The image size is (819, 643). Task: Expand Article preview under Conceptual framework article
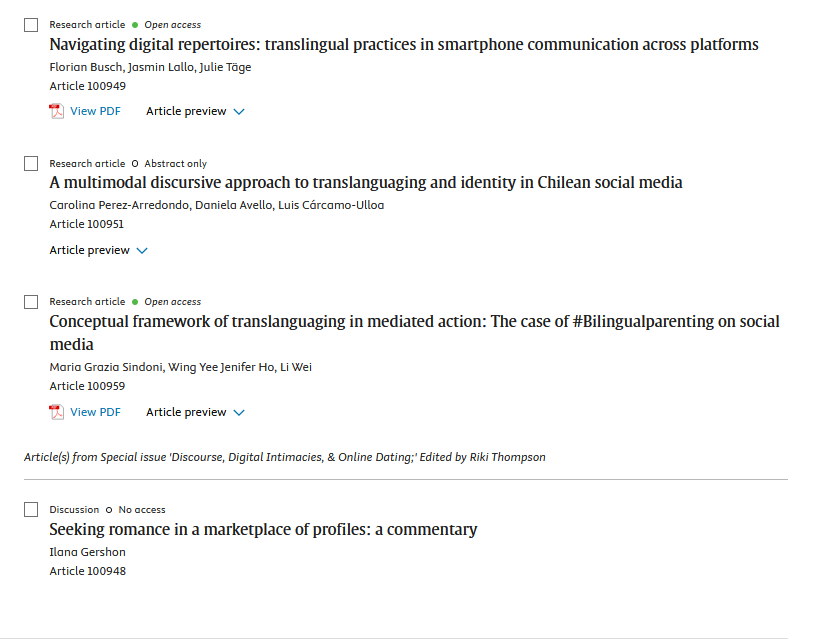(195, 412)
